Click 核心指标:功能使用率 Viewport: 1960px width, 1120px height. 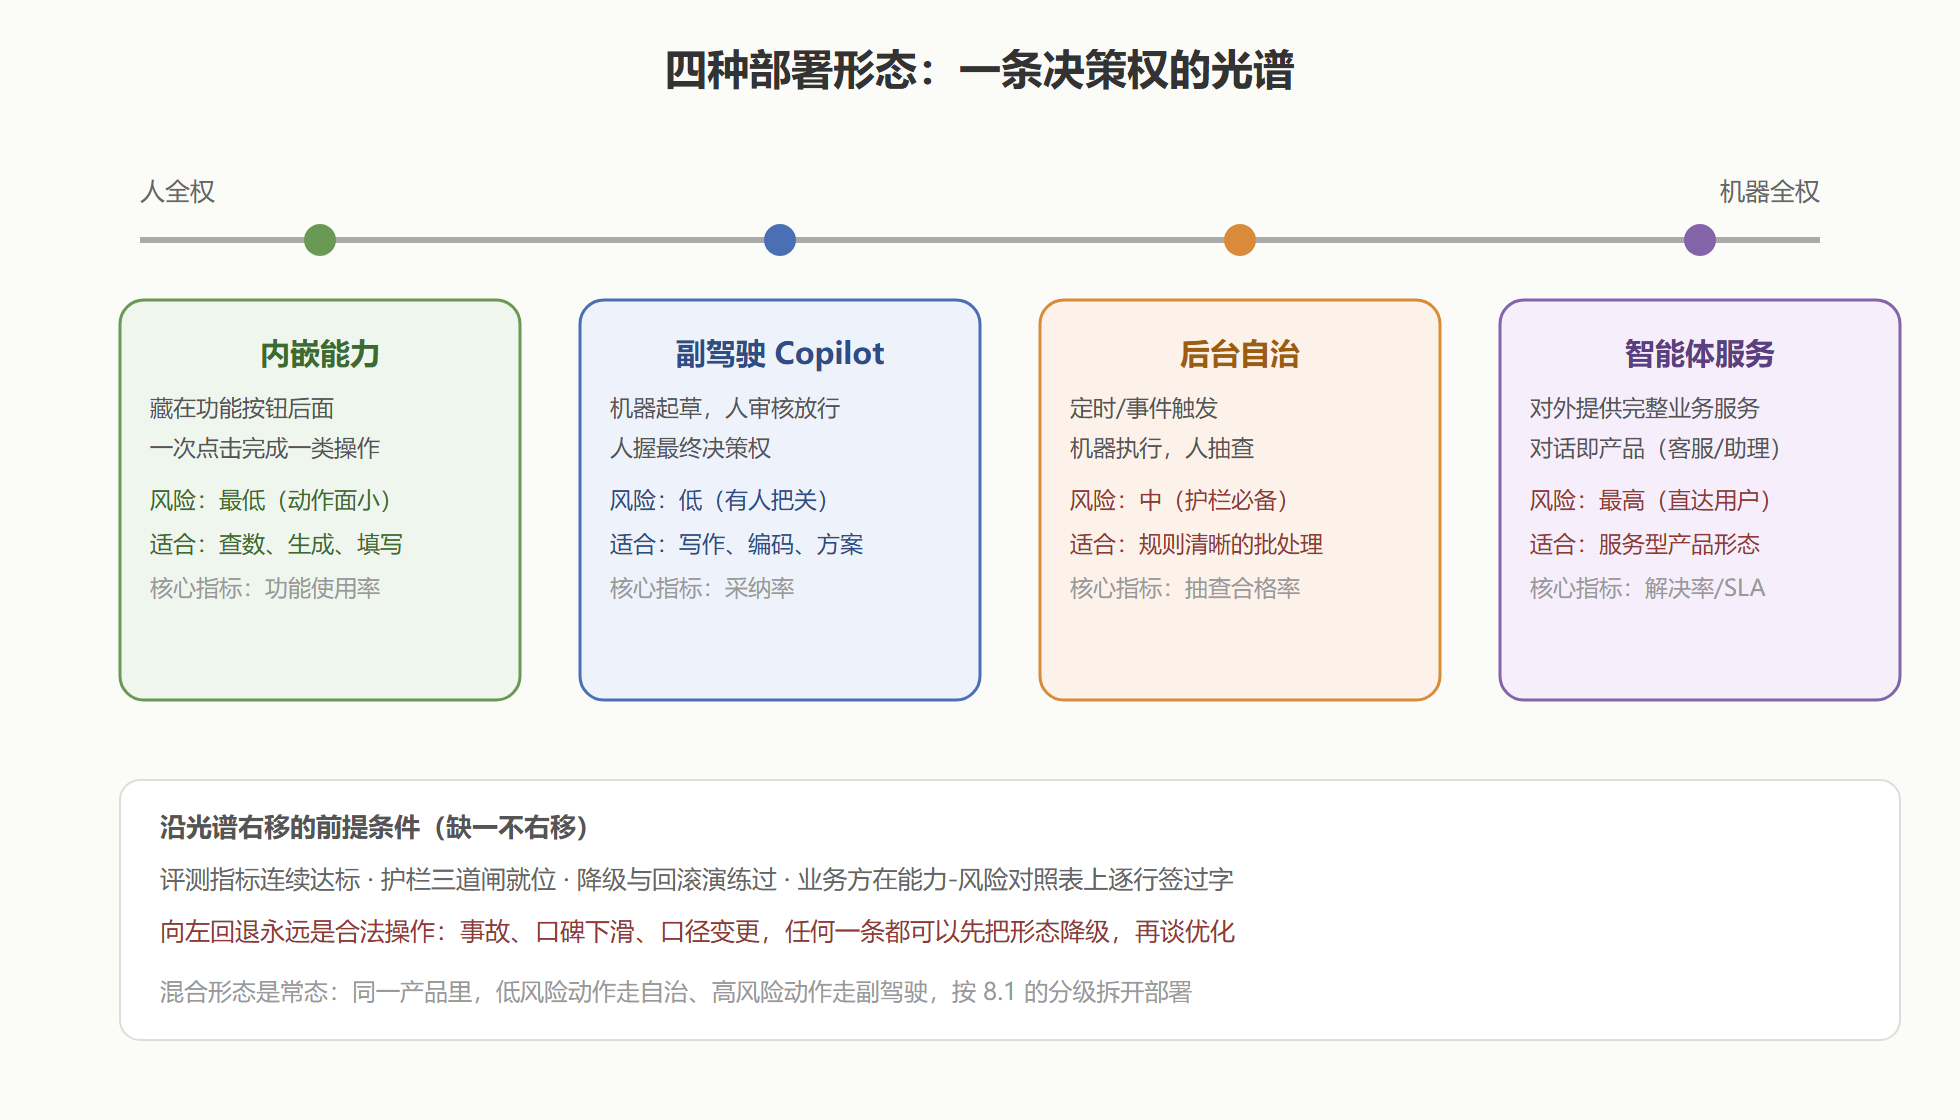pyautogui.click(x=265, y=588)
